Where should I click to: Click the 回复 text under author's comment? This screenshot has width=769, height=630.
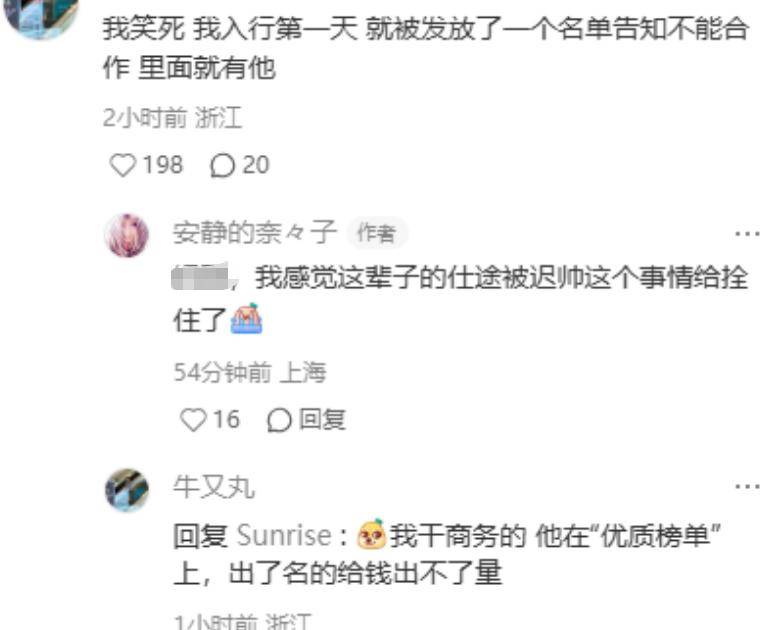pyautogui.click(x=322, y=420)
